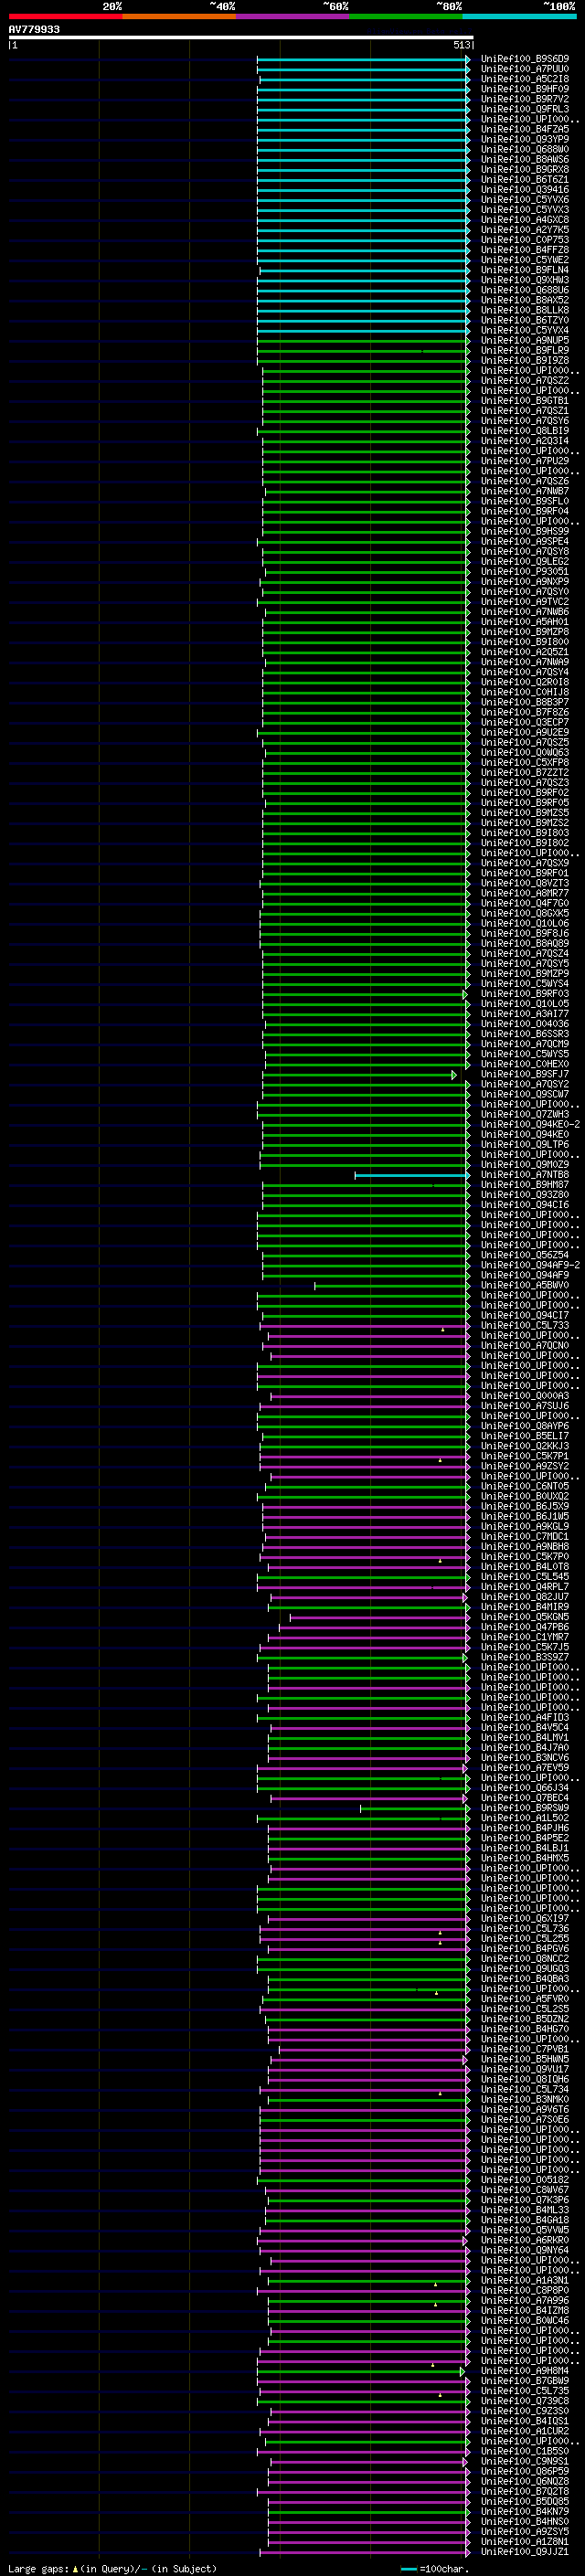
Task: Select hit label UniRef100_C0P753
Action: 525,240
